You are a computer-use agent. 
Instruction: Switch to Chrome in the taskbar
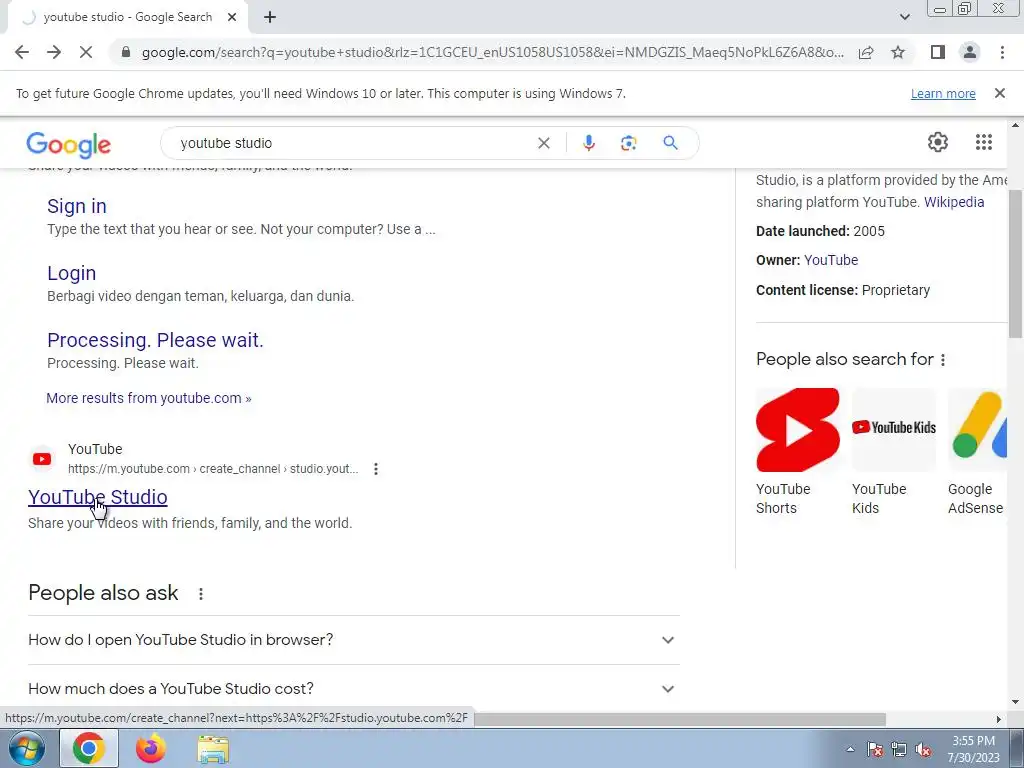point(89,748)
